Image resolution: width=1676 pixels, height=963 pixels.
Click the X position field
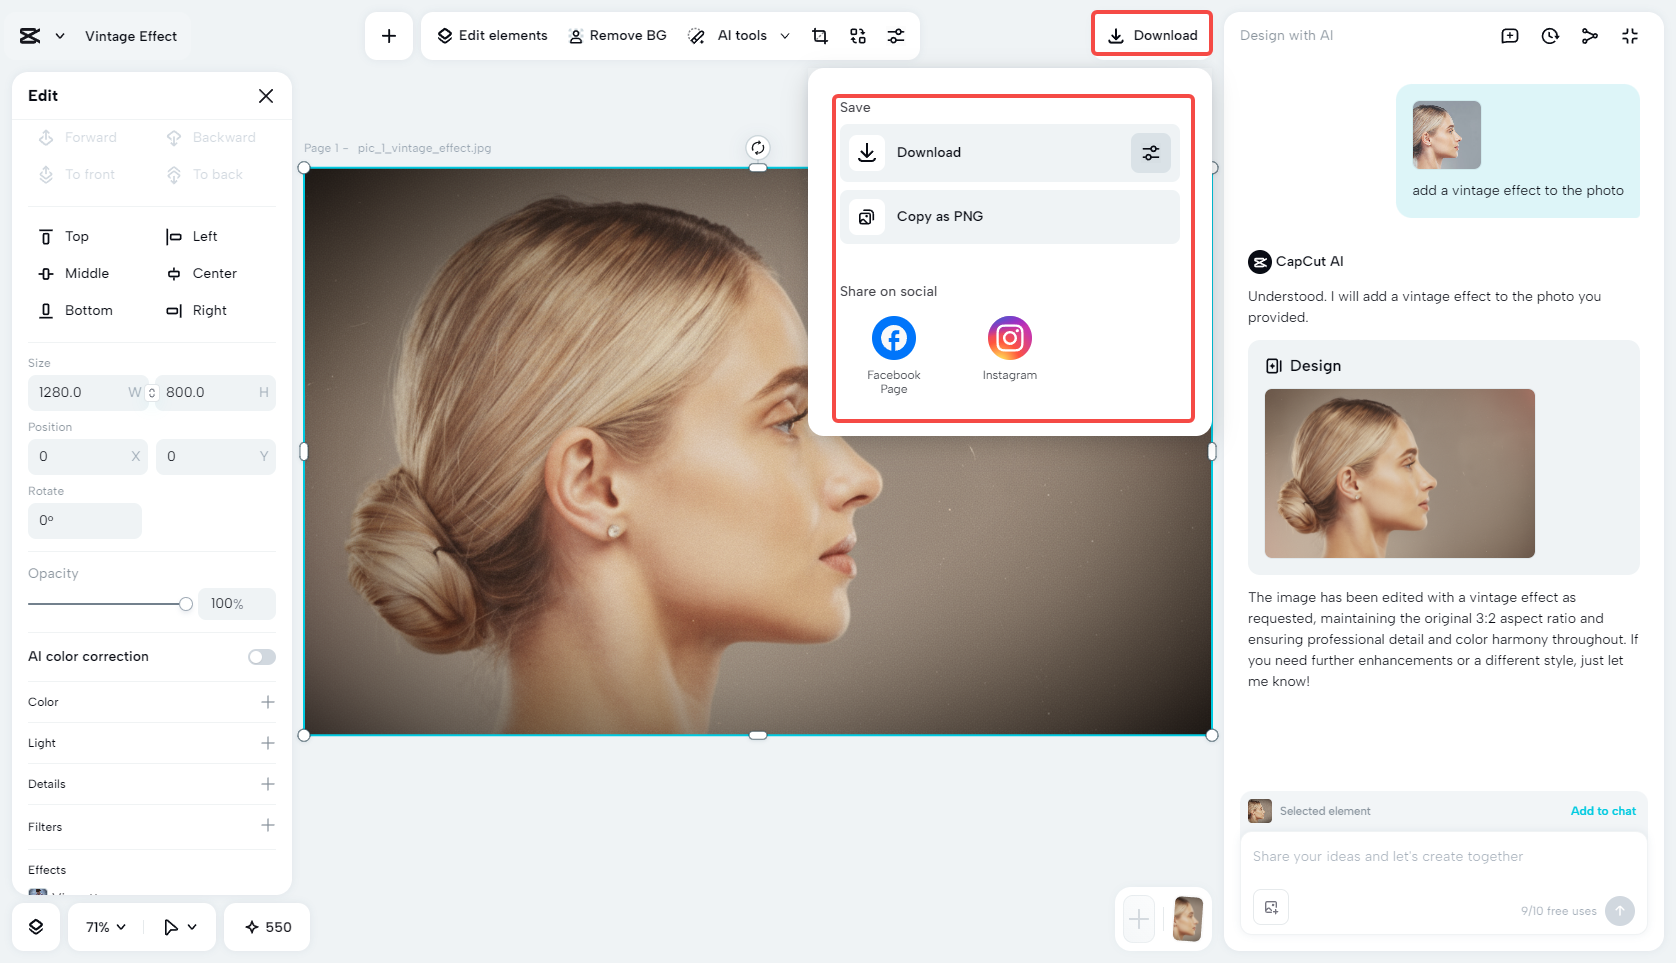click(88, 457)
